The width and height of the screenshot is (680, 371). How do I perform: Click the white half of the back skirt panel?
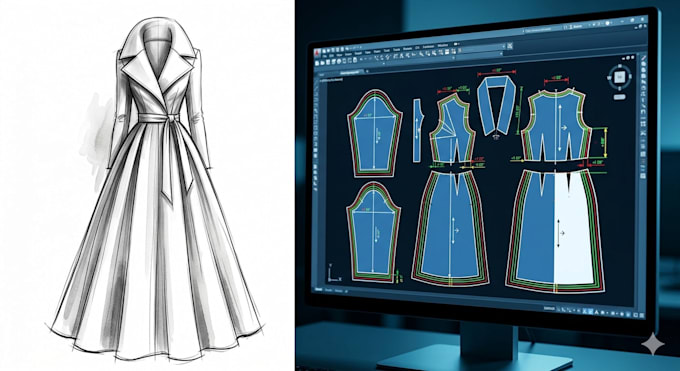point(572,230)
